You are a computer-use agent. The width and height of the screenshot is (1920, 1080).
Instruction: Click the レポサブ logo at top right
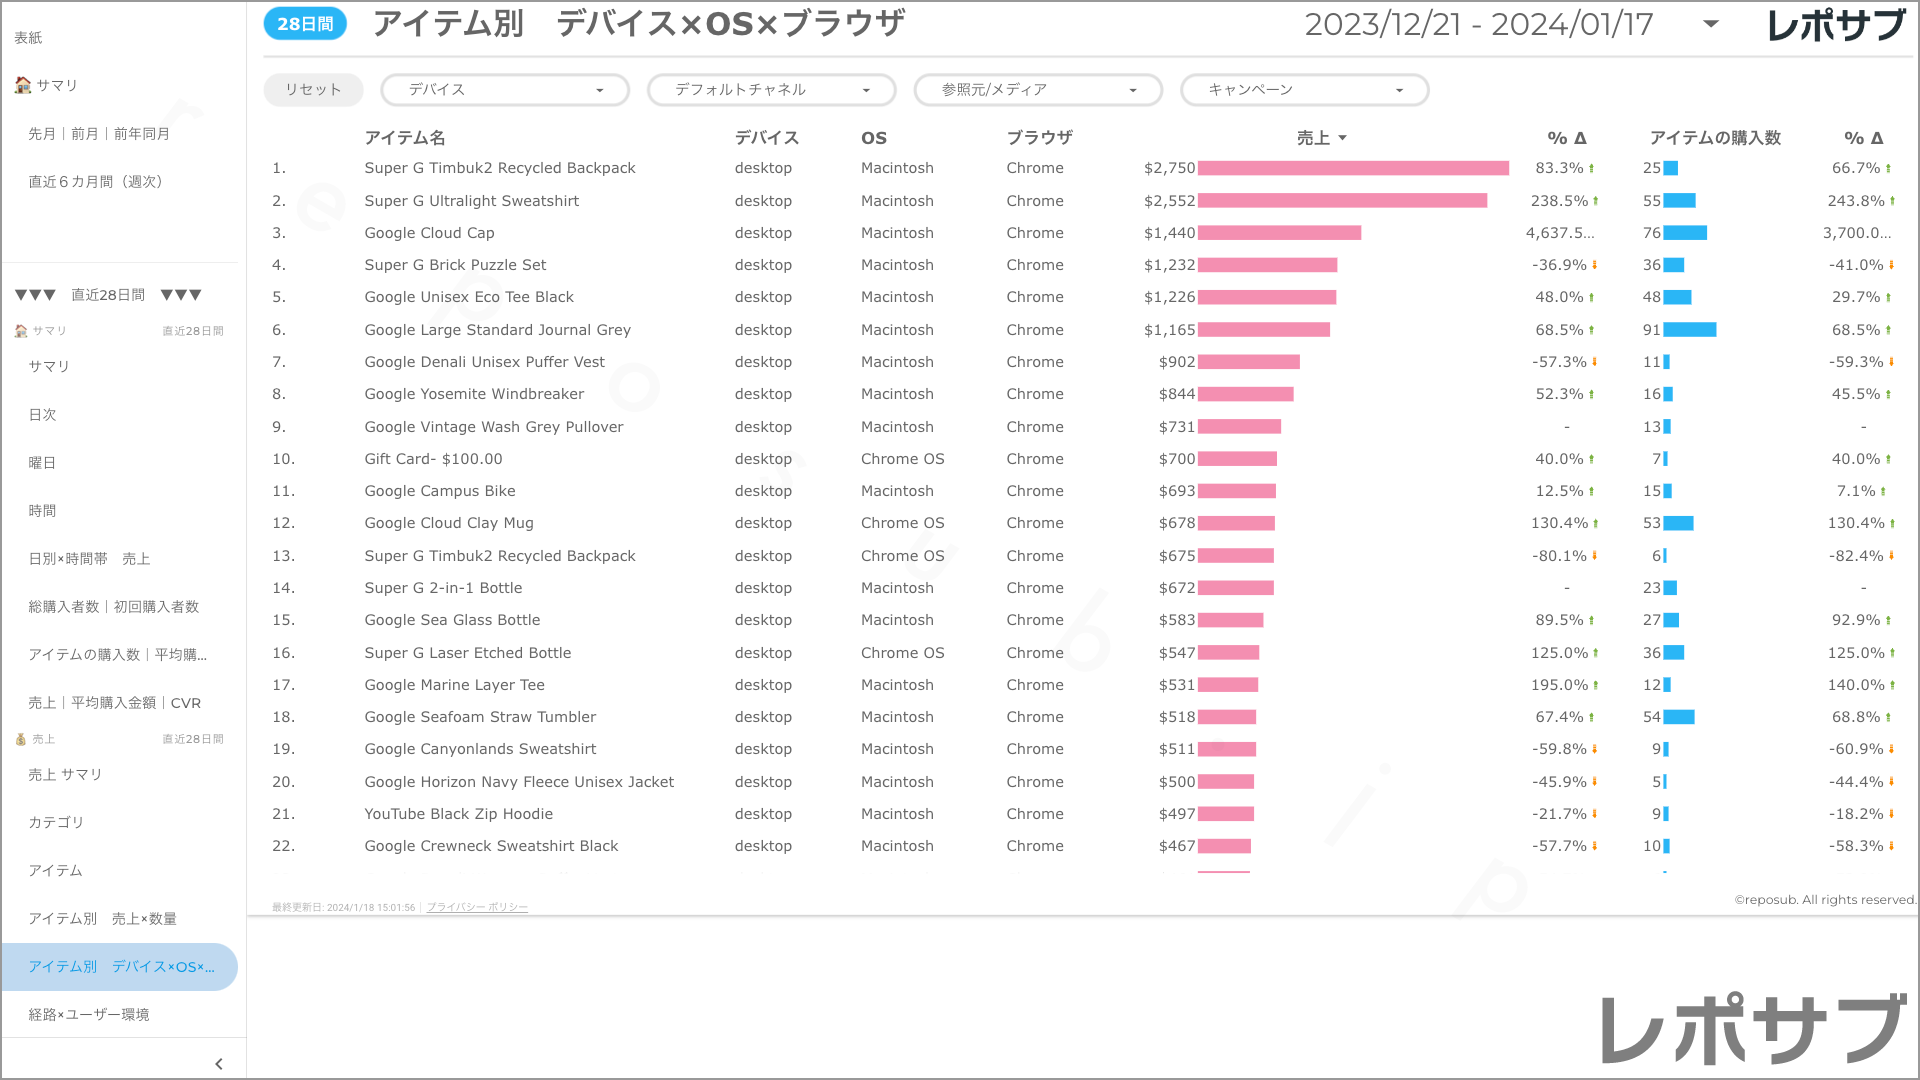[1836, 26]
